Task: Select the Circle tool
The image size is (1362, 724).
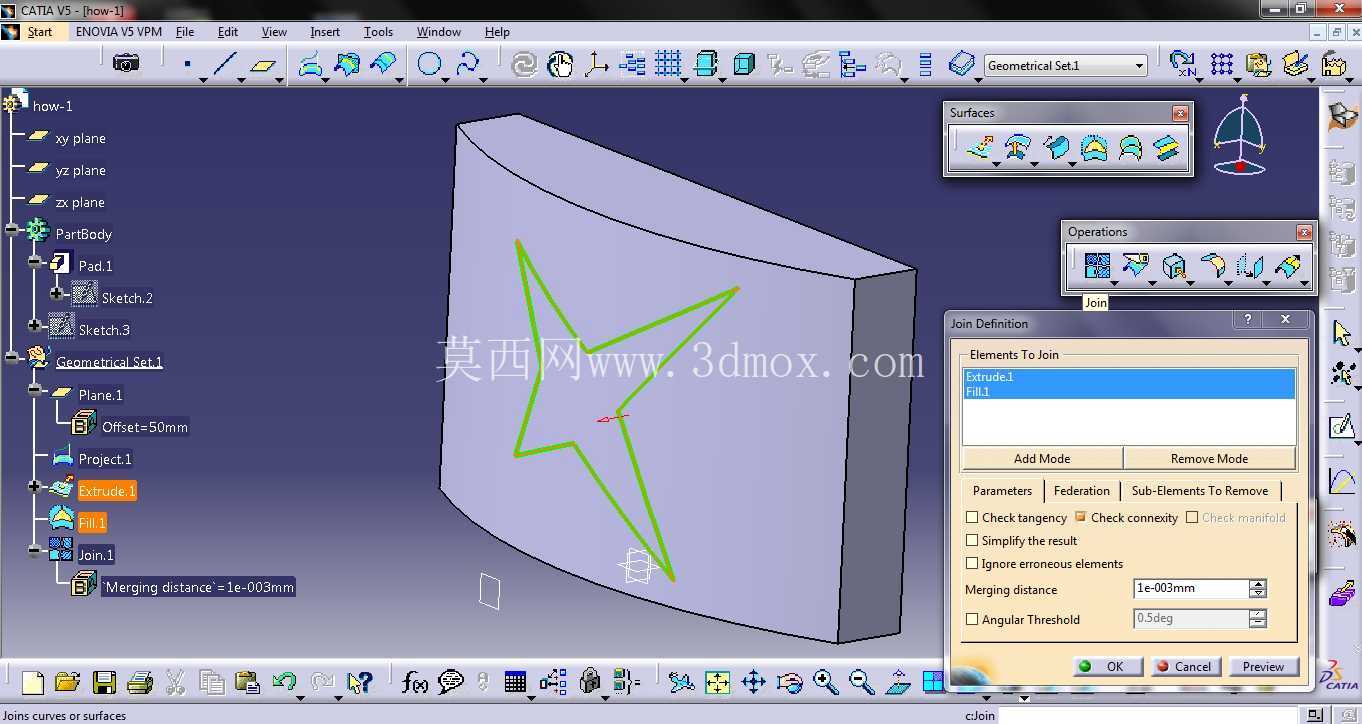Action: coord(429,65)
